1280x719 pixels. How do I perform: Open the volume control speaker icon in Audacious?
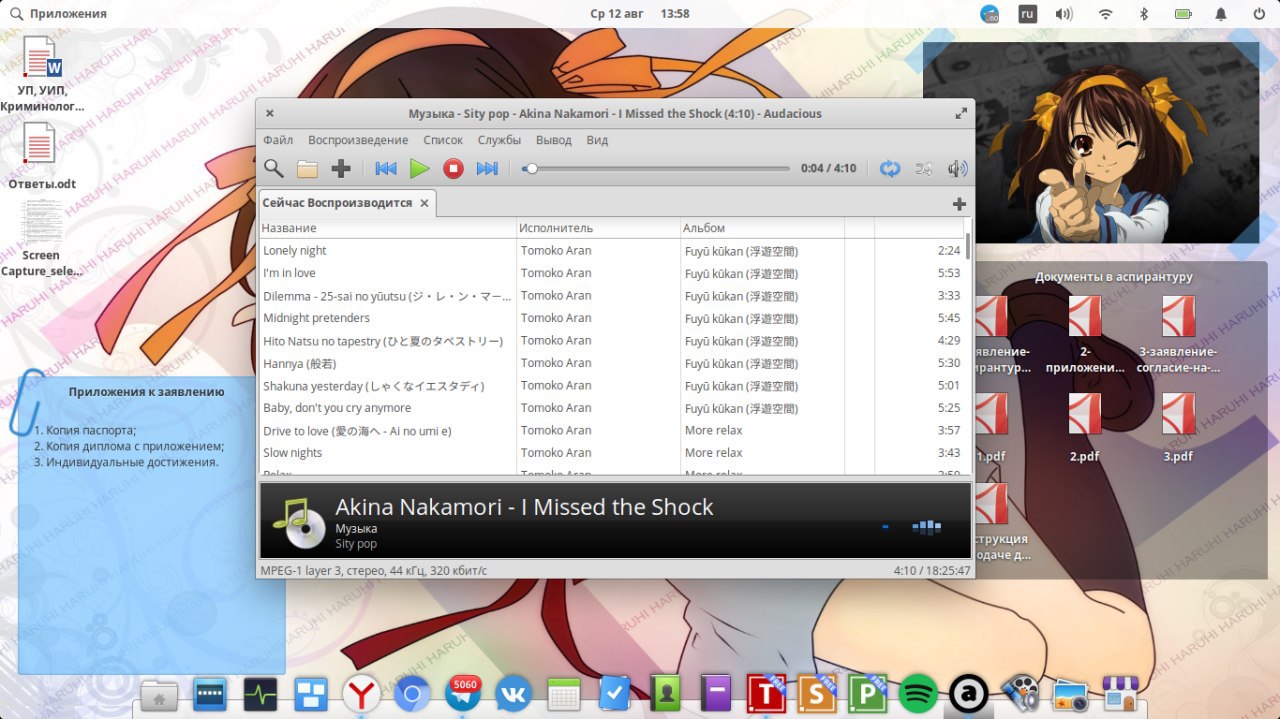tap(958, 168)
